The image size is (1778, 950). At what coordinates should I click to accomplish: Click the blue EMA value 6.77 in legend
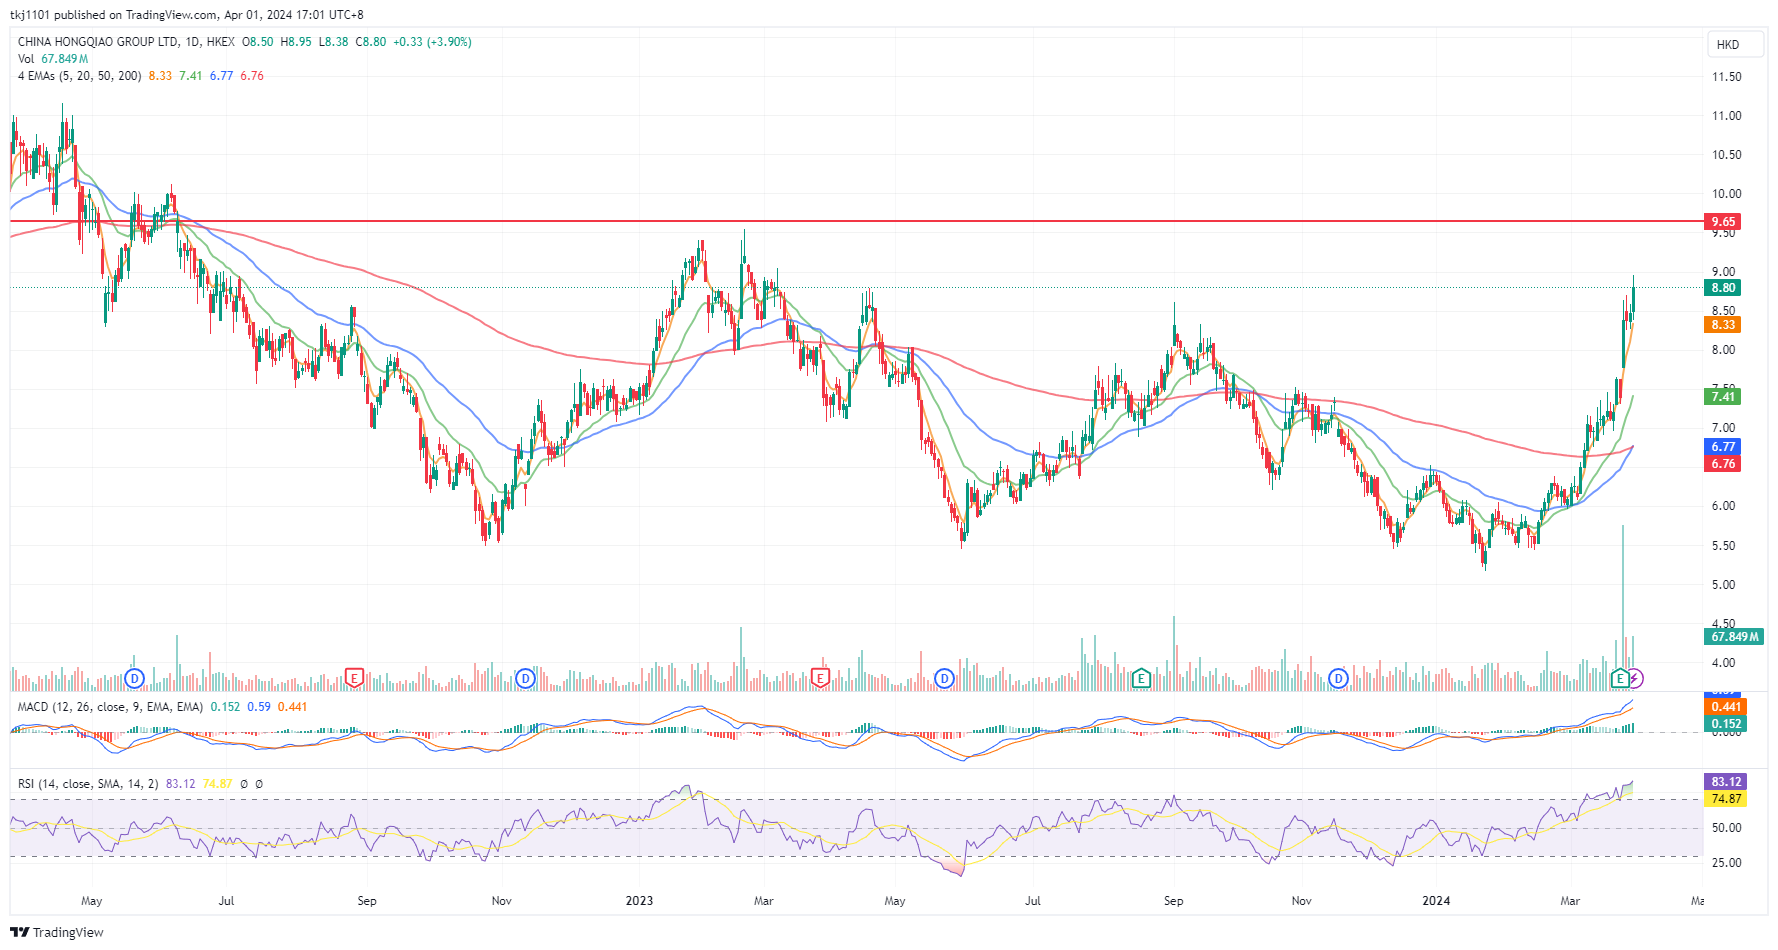pos(221,76)
